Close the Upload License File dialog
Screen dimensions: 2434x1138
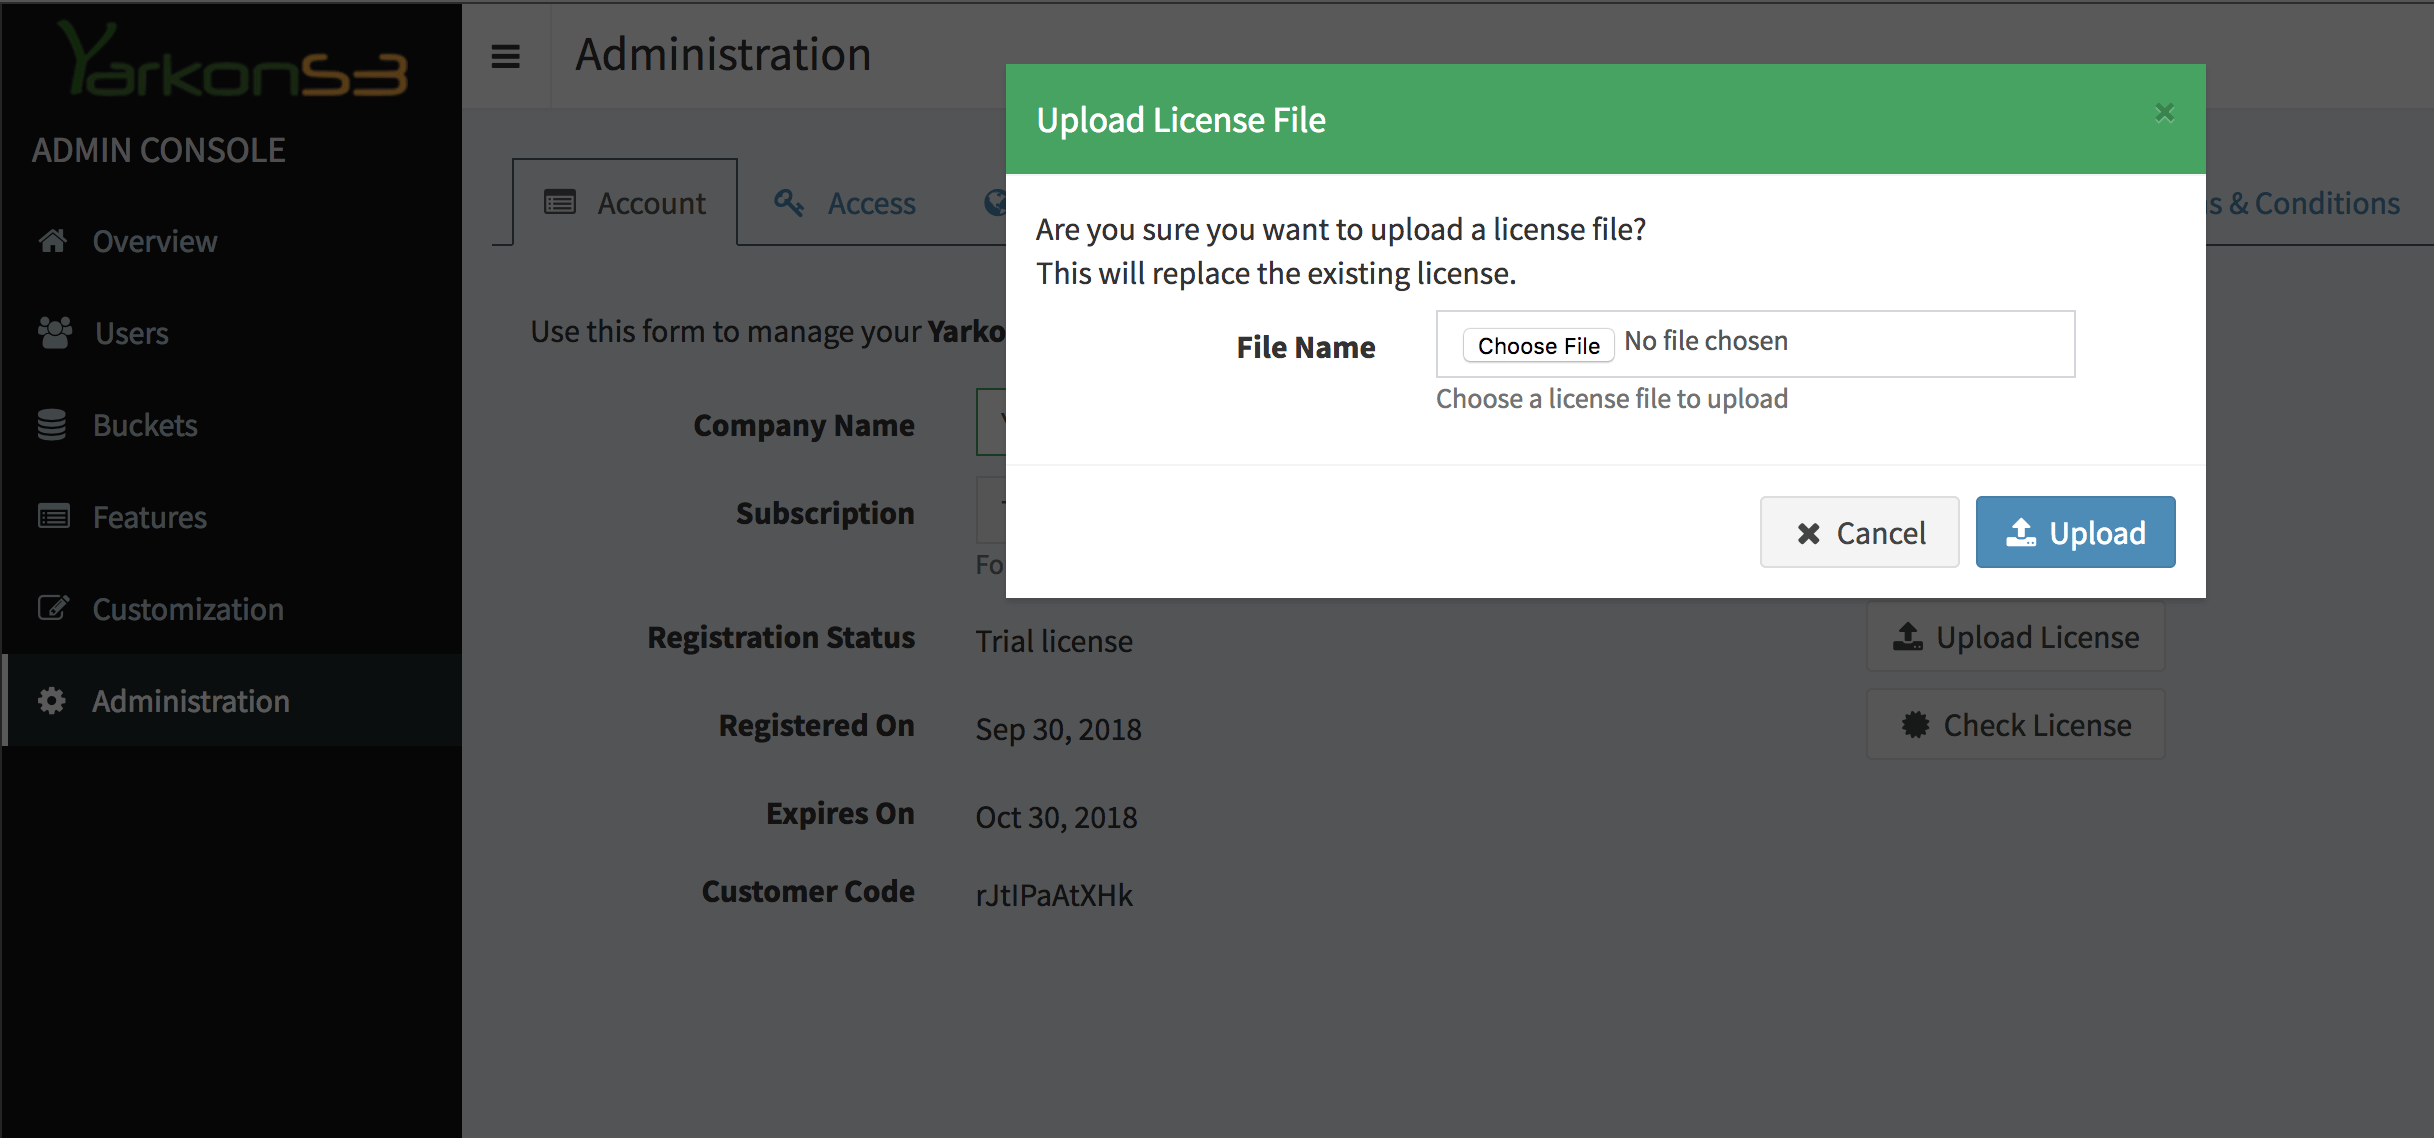point(2164,113)
